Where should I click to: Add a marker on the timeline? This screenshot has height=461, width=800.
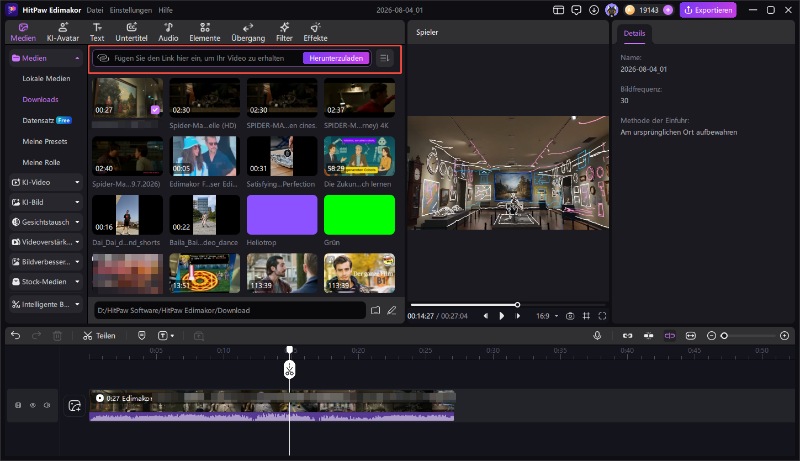(x=141, y=336)
